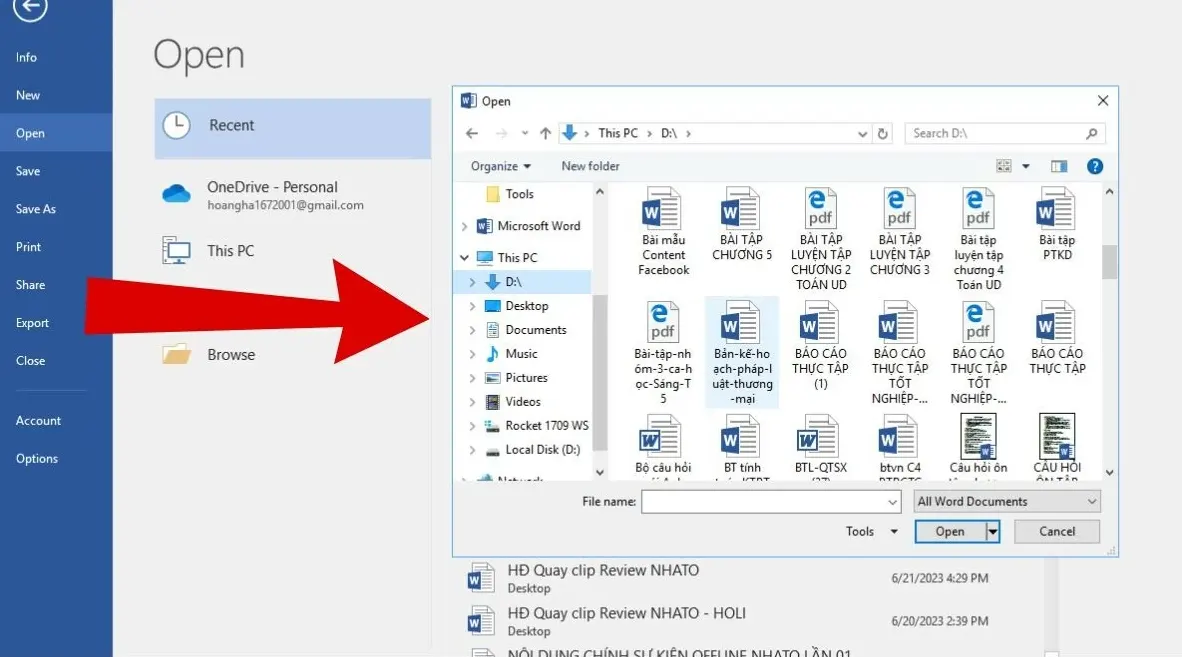The image size is (1182, 657).
Task: Select Save in the backstage menu
Action: coord(28,171)
